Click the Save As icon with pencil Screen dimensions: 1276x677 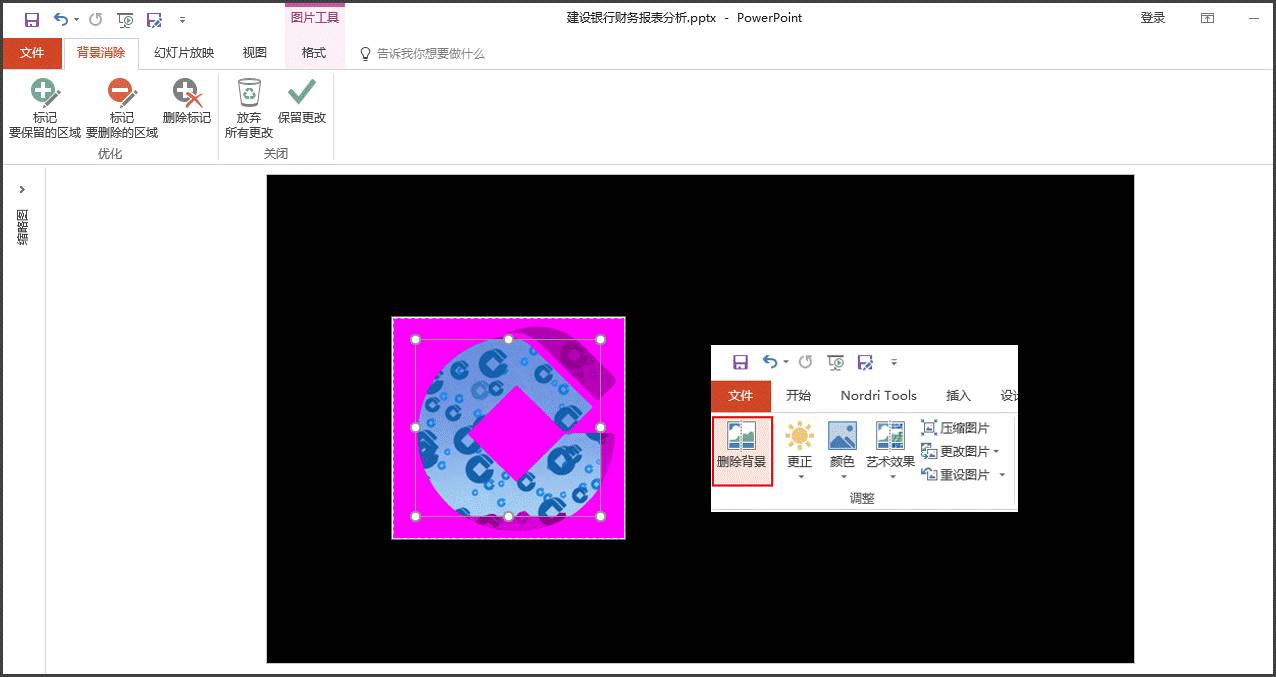[154, 19]
